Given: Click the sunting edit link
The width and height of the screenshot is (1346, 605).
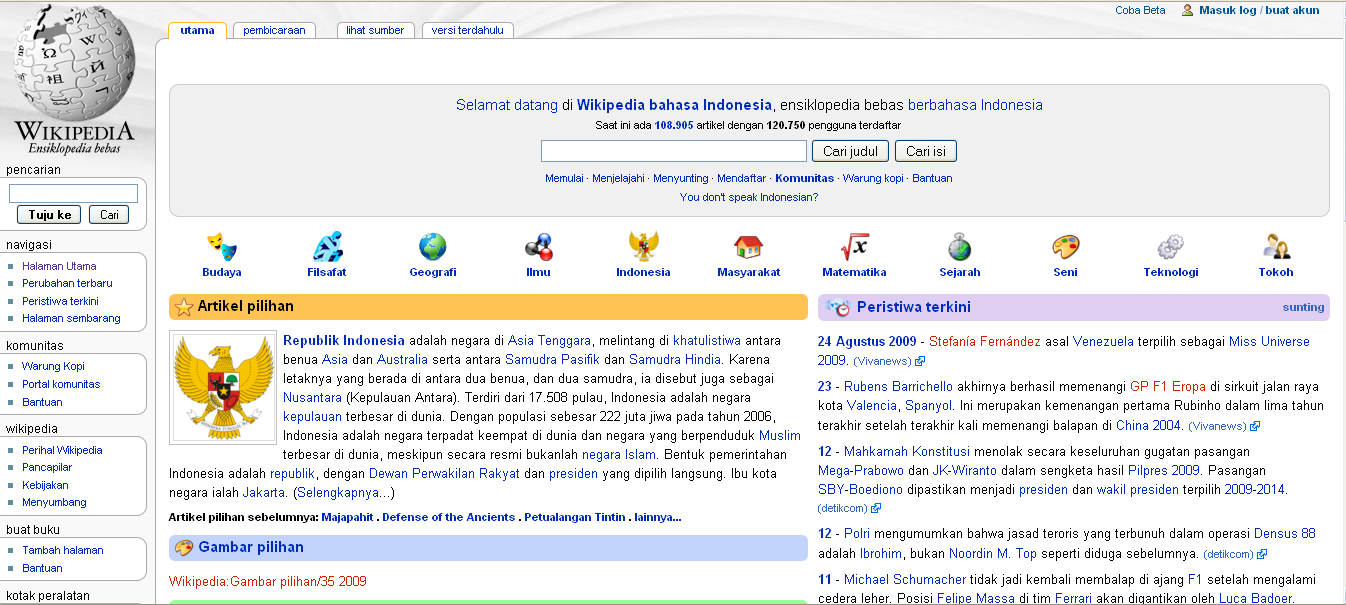Looking at the screenshot, I should pyautogui.click(x=1303, y=307).
